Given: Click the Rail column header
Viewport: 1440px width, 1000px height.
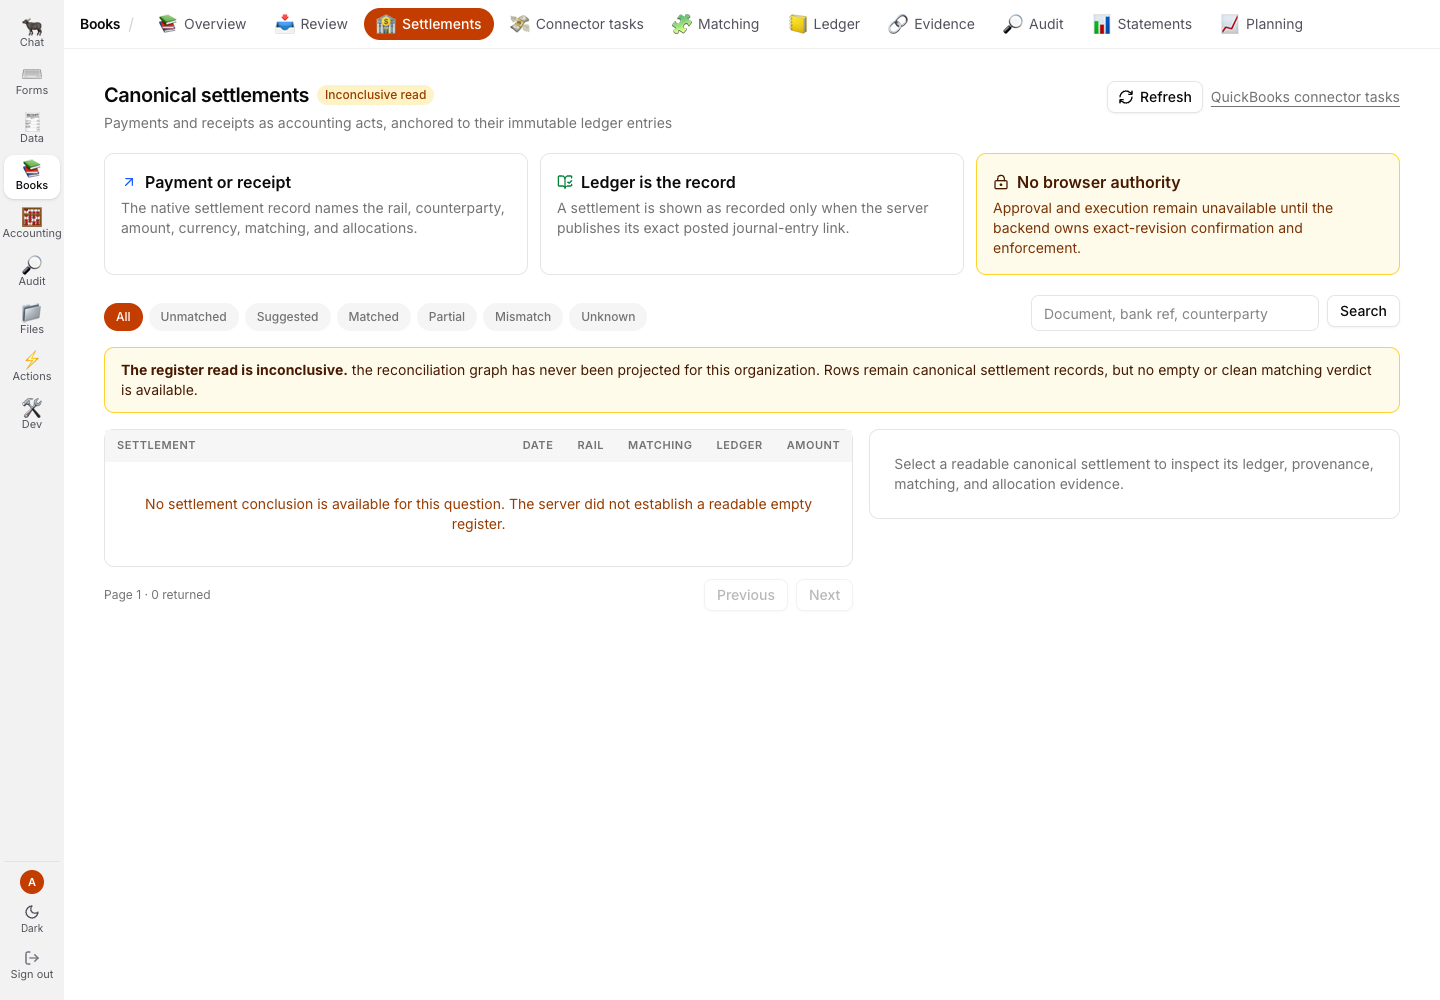Looking at the screenshot, I should (x=590, y=446).
